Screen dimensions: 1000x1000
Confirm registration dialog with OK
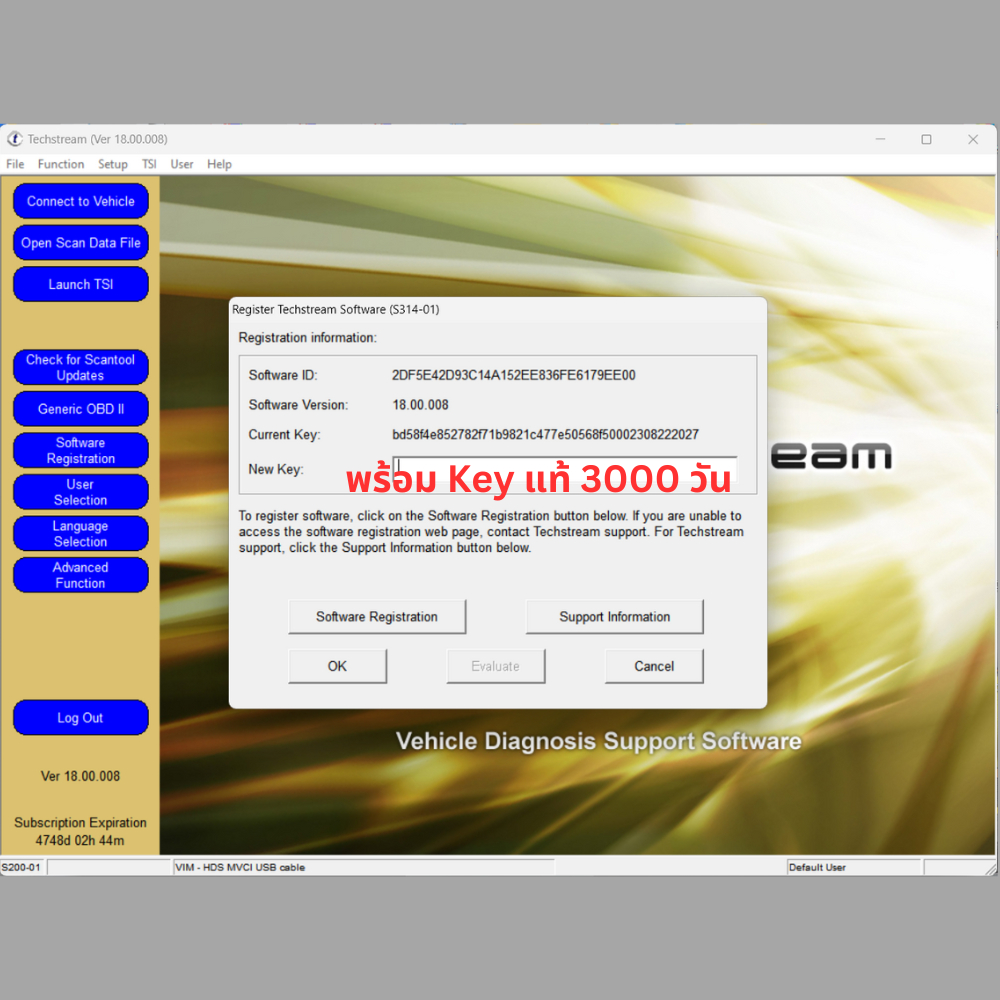coord(337,666)
